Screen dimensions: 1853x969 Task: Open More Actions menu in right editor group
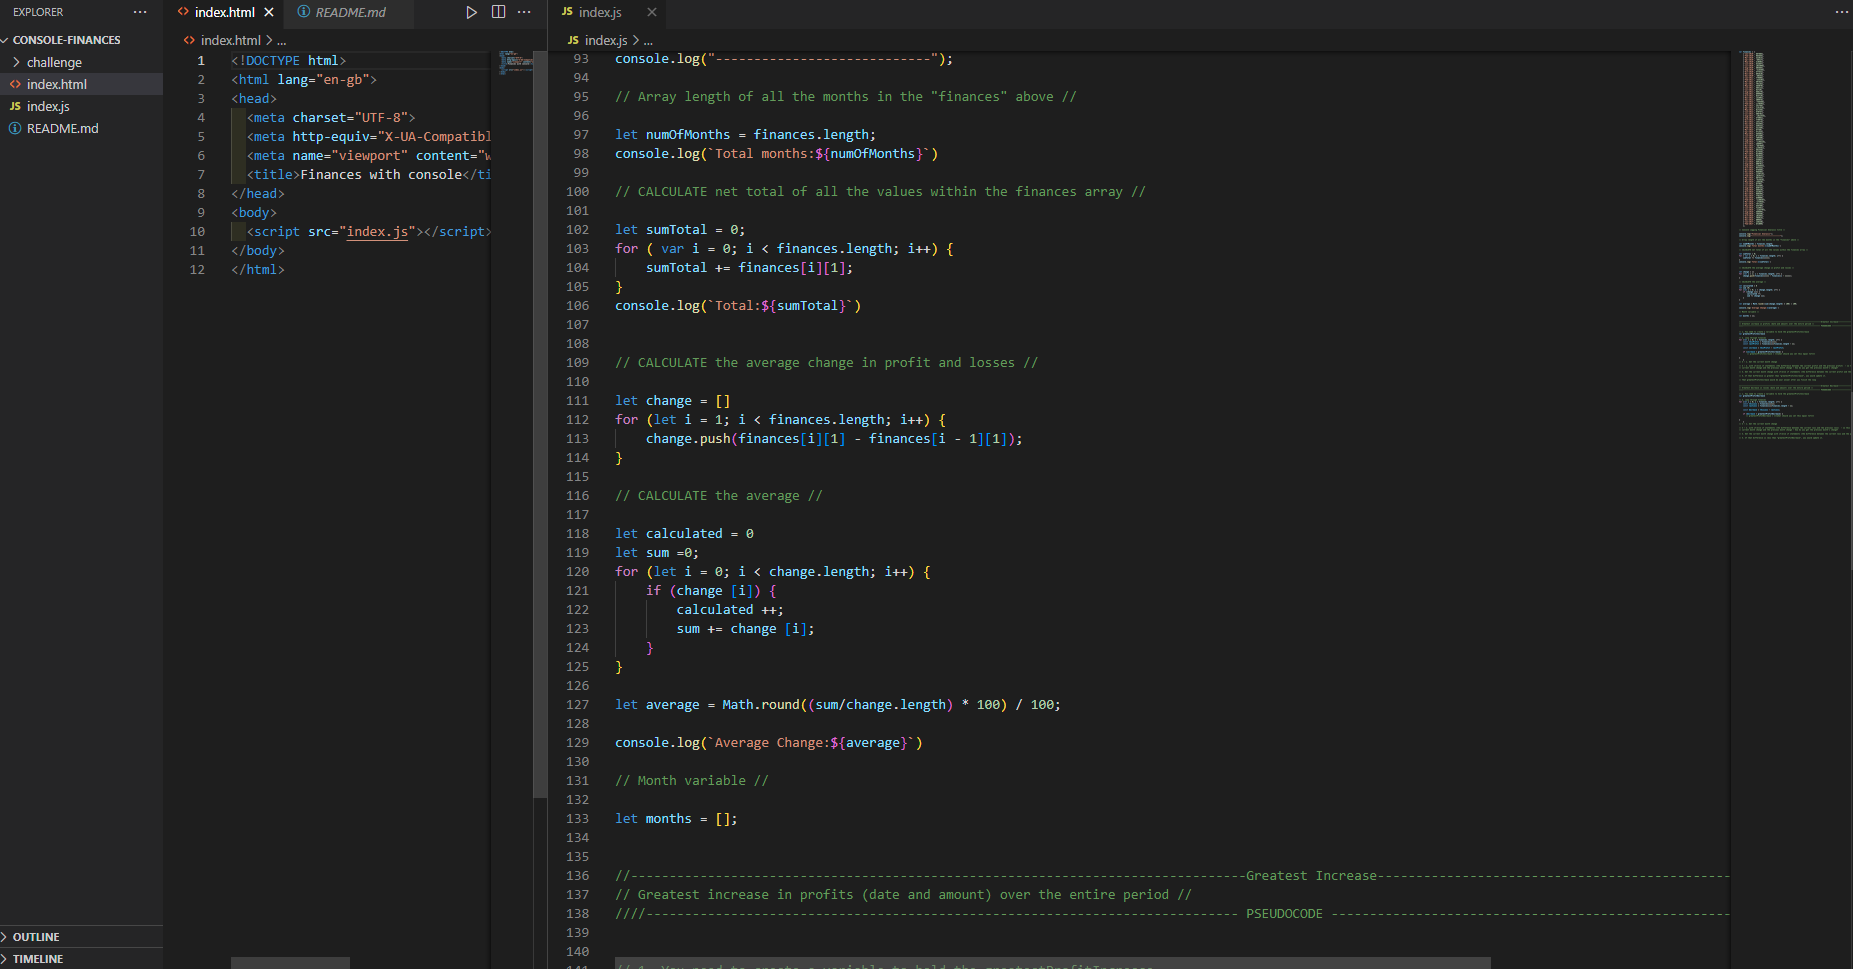point(1840,12)
